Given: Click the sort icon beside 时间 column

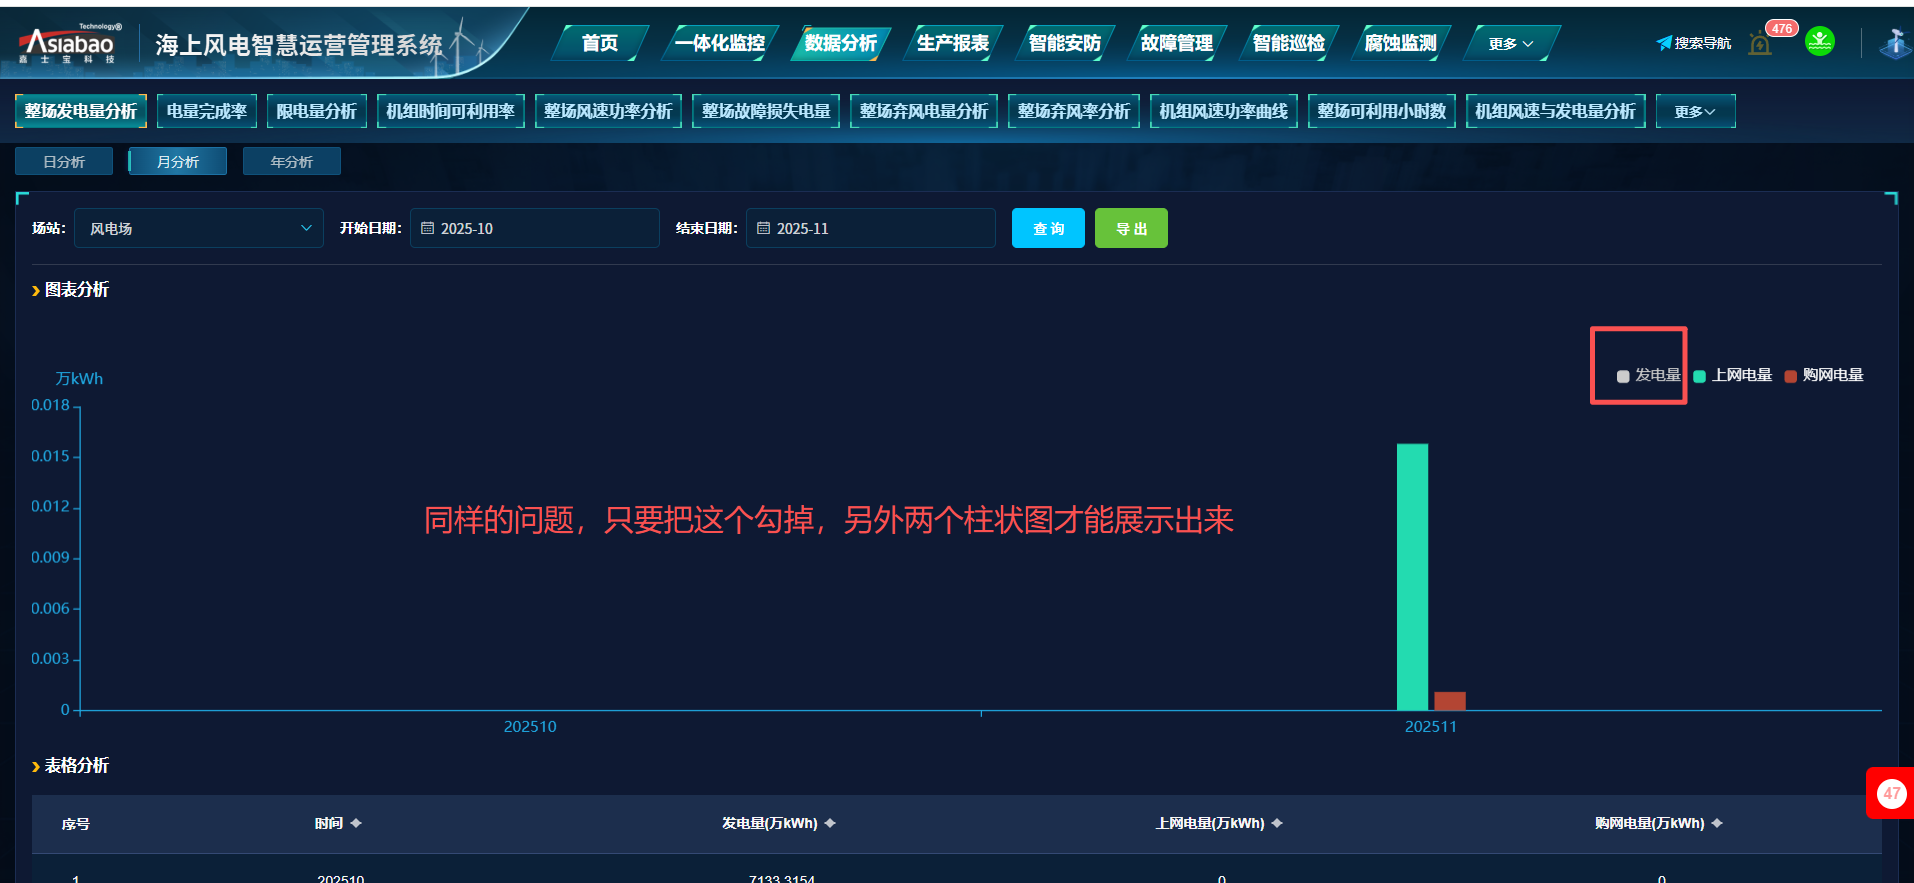Looking at the screenshot, I should (x=356, y=823).
